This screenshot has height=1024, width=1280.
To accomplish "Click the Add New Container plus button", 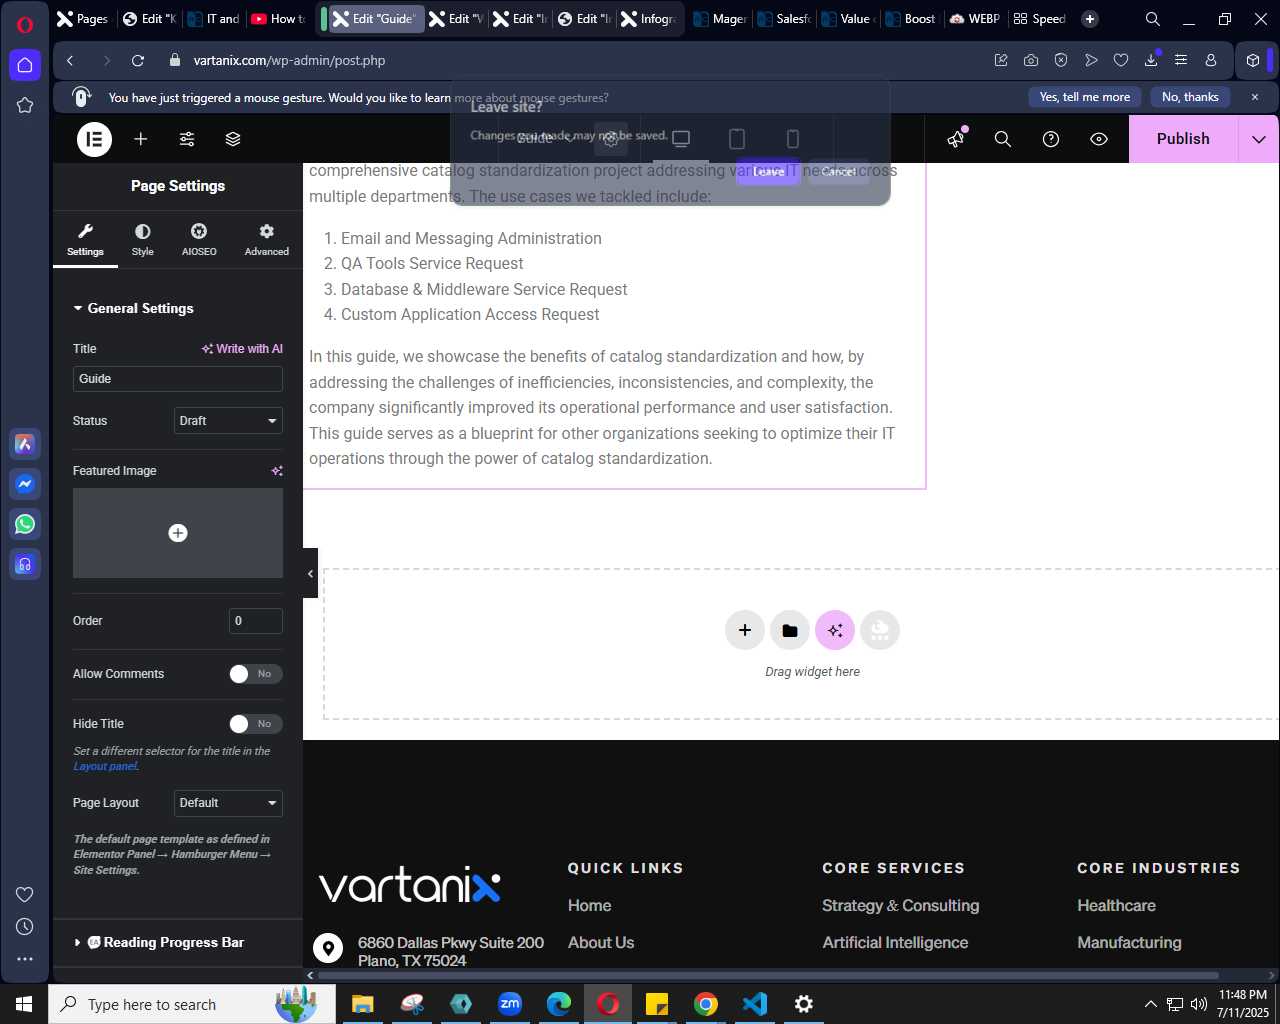I will (745, 630).
